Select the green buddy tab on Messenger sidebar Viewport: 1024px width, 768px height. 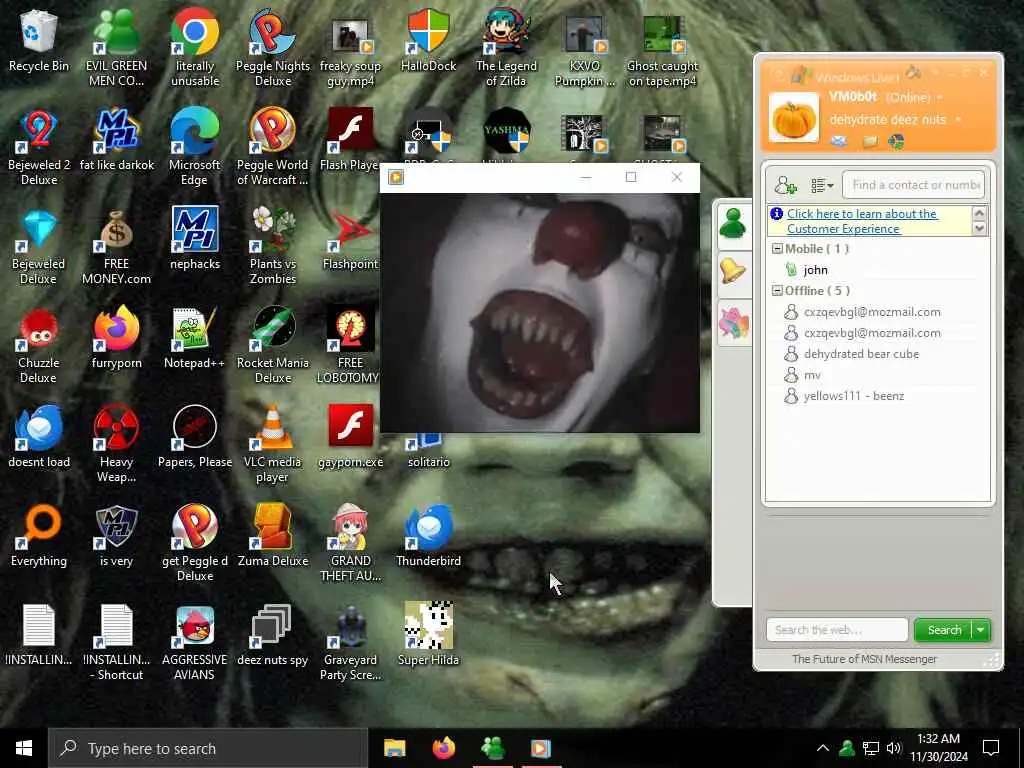point(733,225)
